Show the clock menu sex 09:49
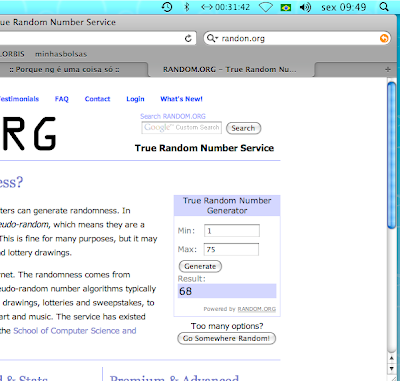Viewport: 400px width, 381px height. click(x=343, y=7)
